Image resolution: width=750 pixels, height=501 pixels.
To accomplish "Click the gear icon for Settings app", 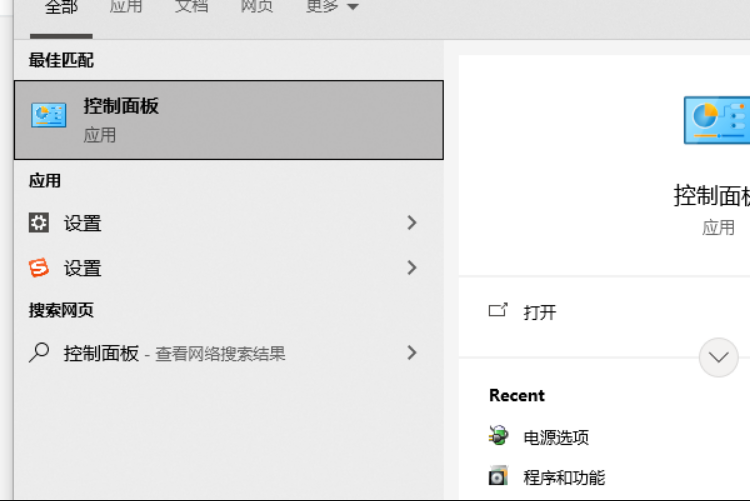I will (x=39, y=223).
